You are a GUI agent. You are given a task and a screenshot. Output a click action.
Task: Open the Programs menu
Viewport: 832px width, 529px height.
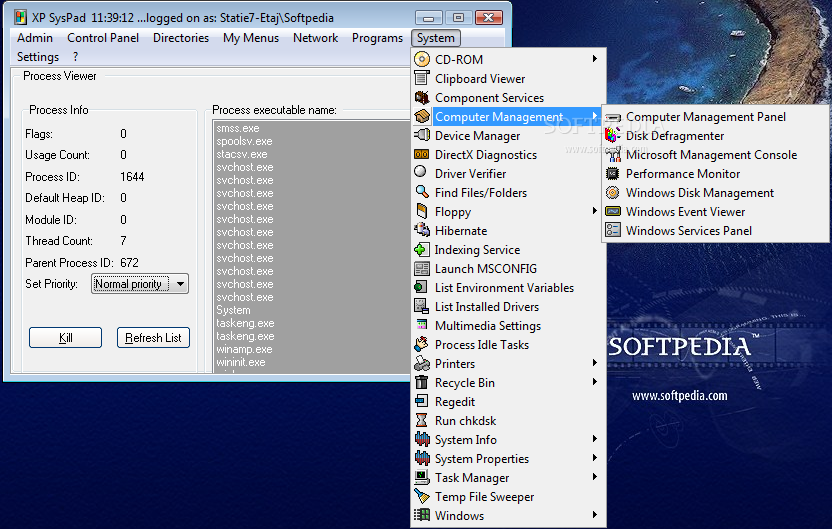click(377, 38)
